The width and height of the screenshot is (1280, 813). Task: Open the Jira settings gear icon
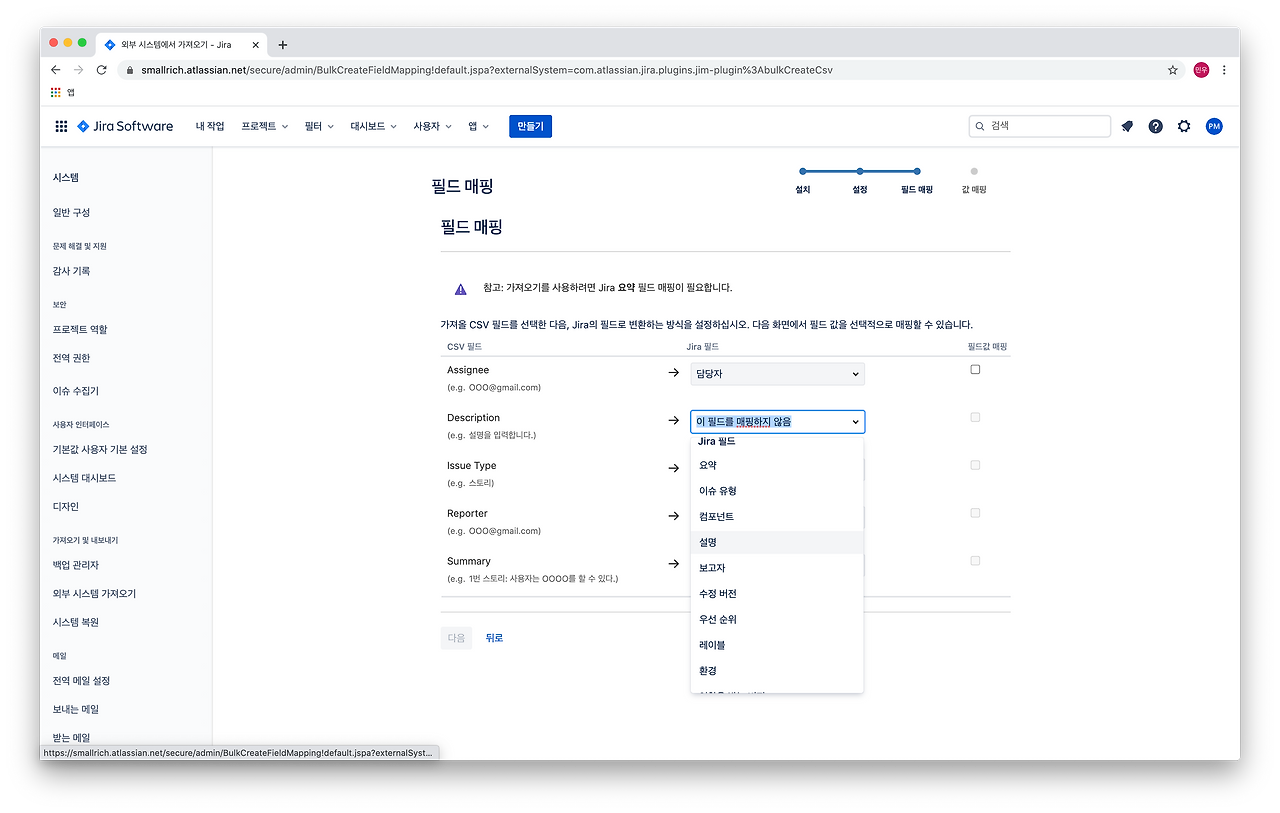tap(1184, 126)
